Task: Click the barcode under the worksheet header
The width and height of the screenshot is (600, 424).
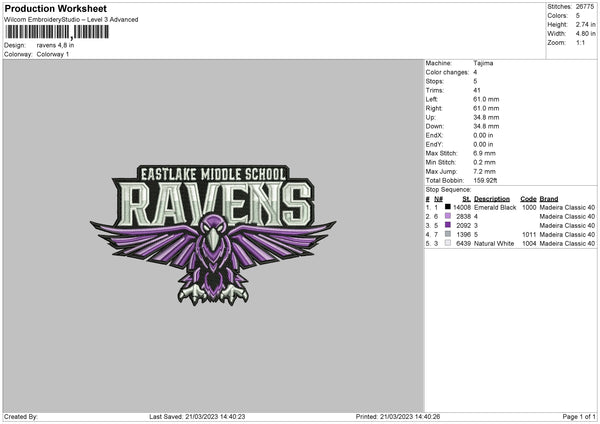Action: point(57,32)
